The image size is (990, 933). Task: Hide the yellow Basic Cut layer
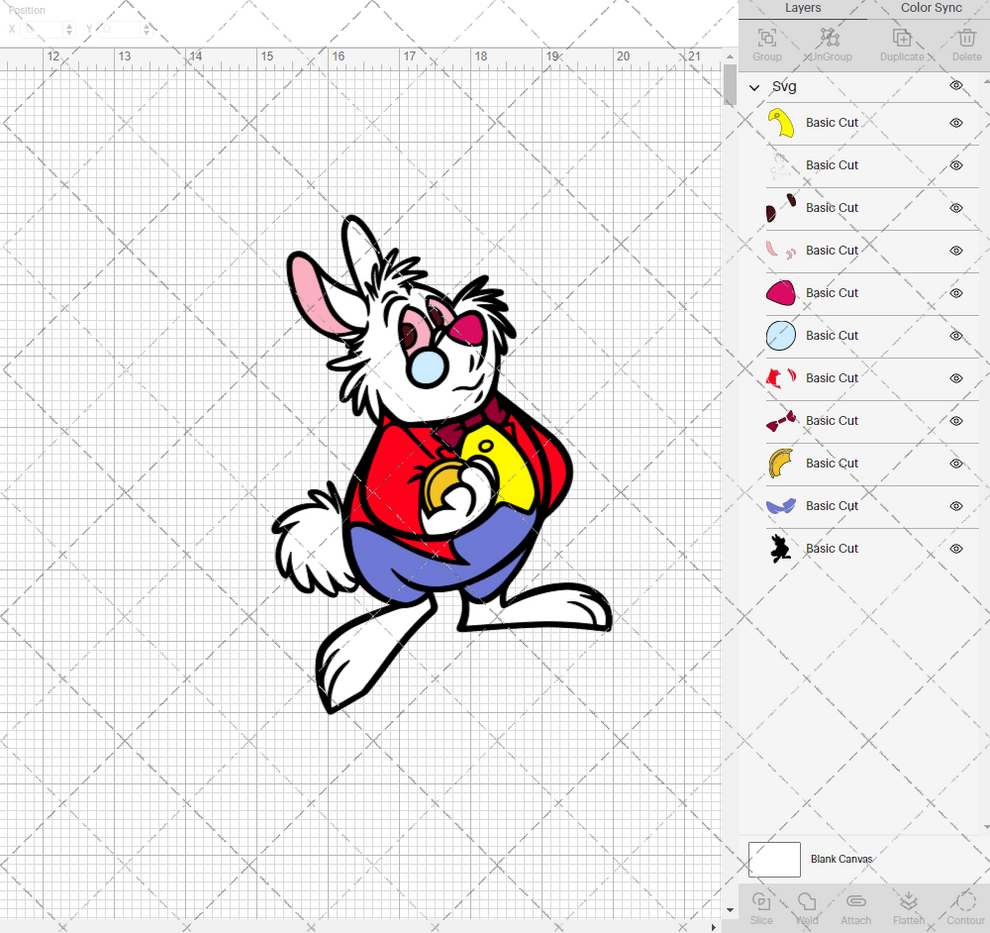[956, 122]
